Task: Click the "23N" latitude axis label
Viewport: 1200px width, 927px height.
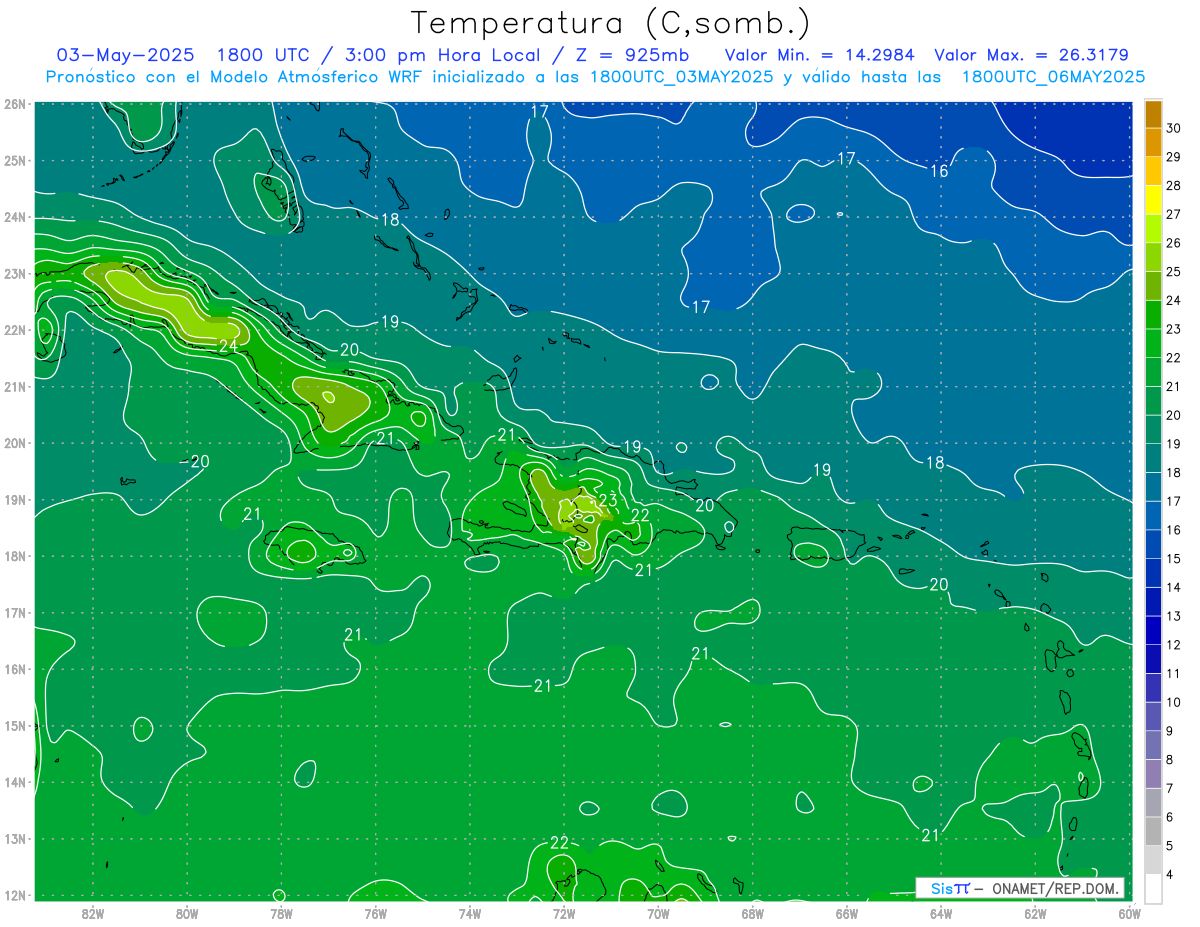Action: point(14,273)
